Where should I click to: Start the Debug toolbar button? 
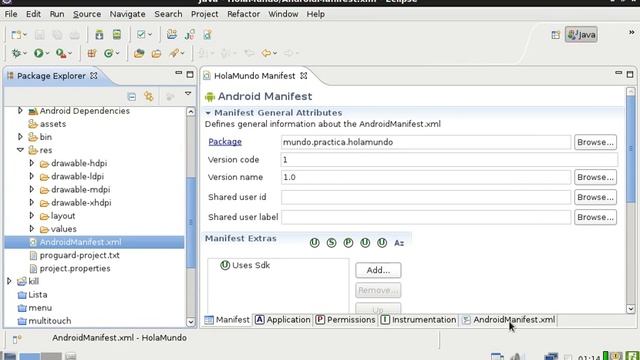click(x=16, y=53)
